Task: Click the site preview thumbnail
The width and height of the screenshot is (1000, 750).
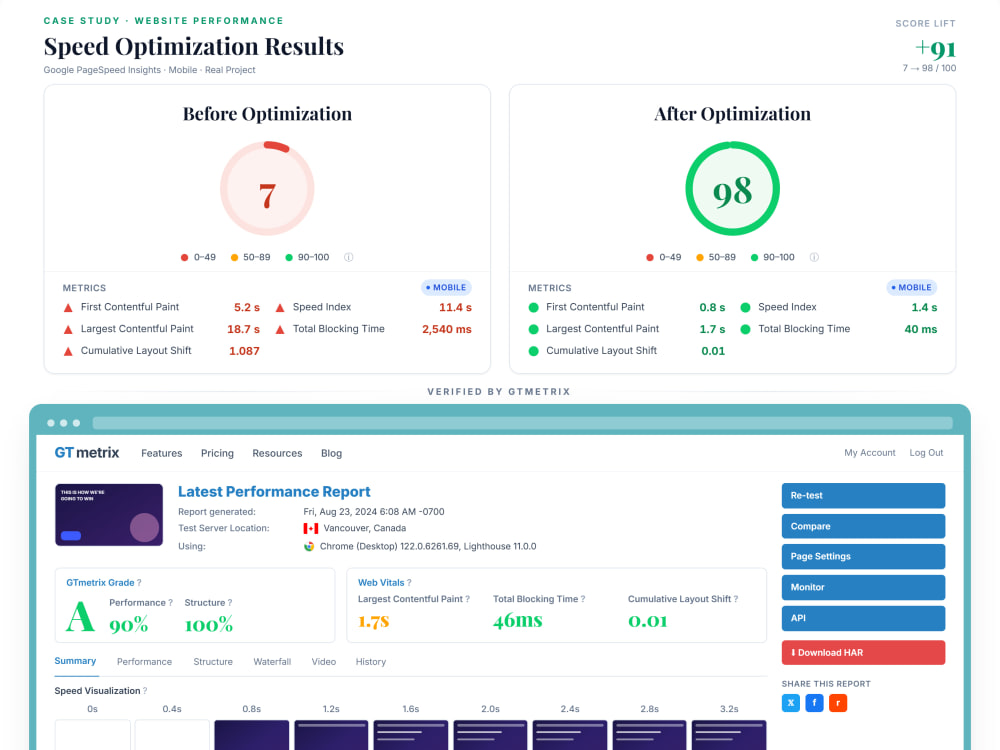Action: click(x=109, y=515)
